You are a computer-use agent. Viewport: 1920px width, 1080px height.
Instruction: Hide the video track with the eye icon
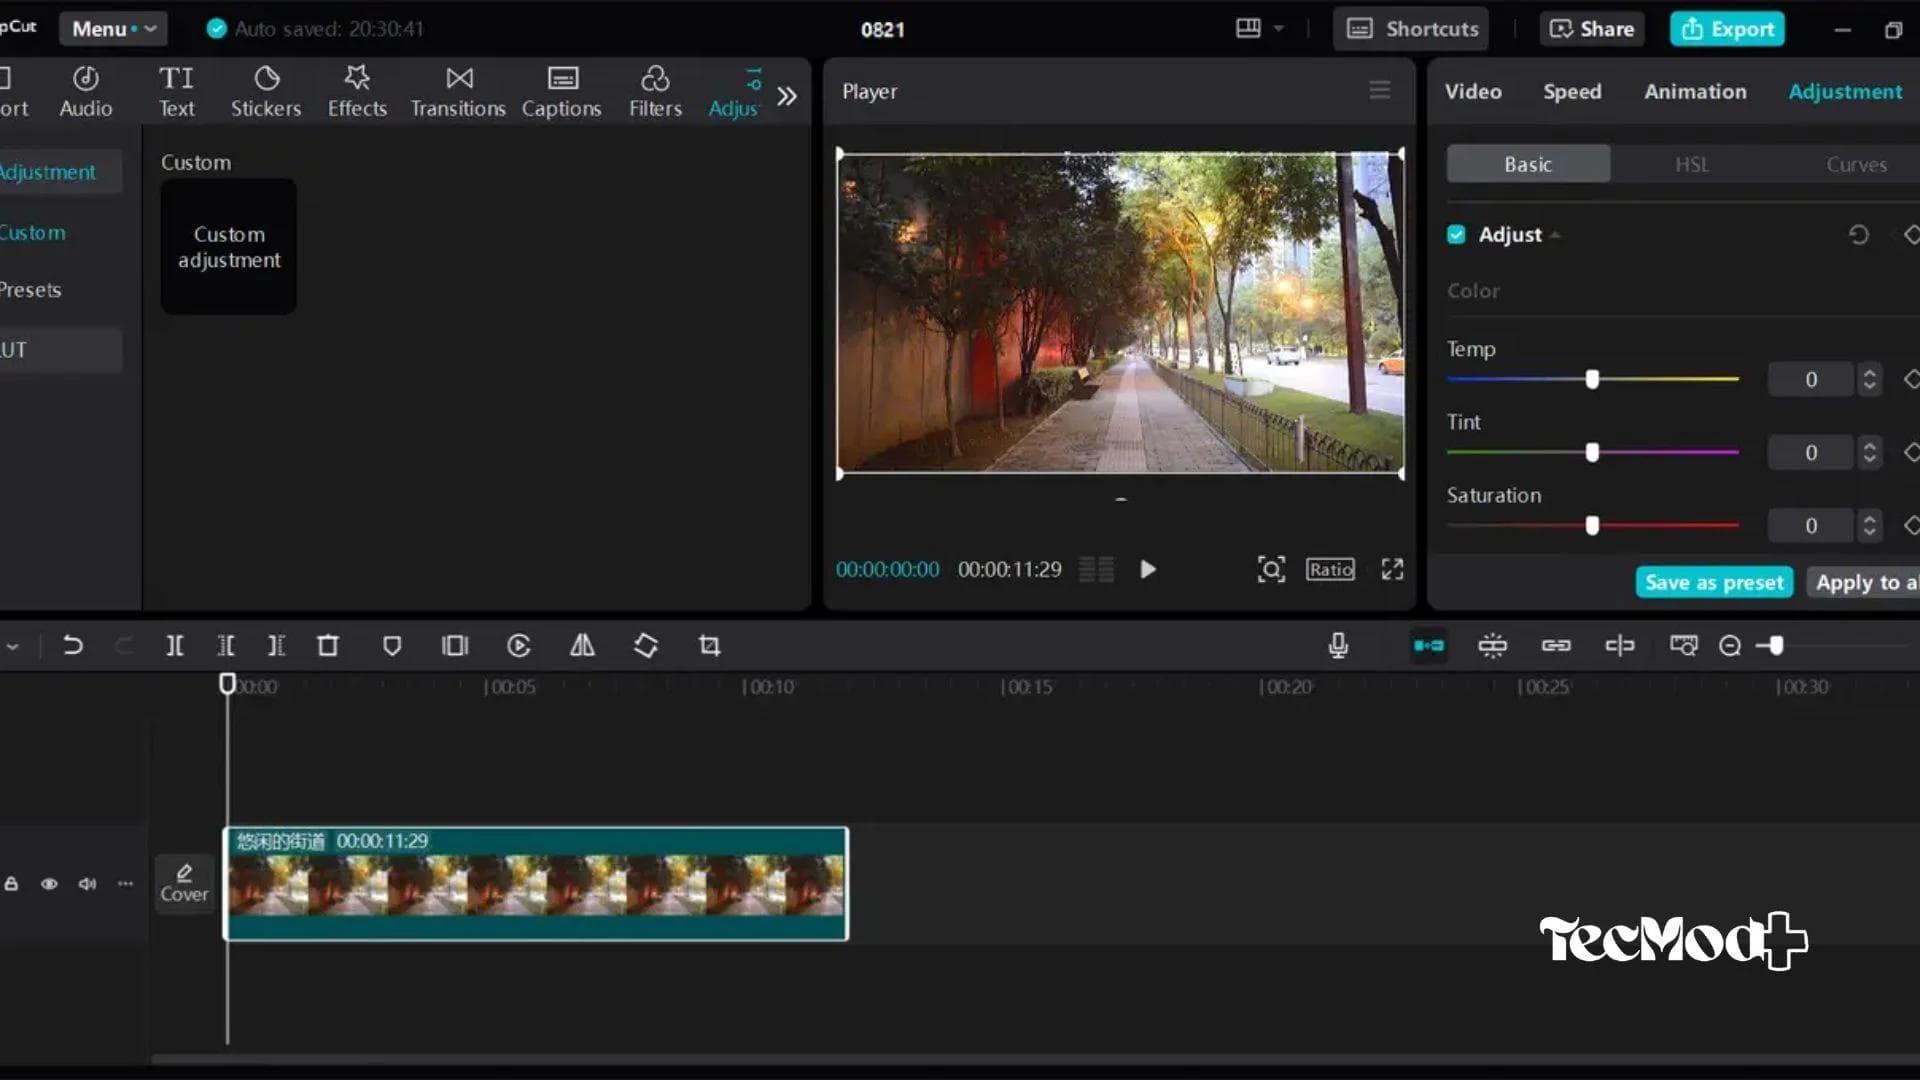(x=49, y=883)
